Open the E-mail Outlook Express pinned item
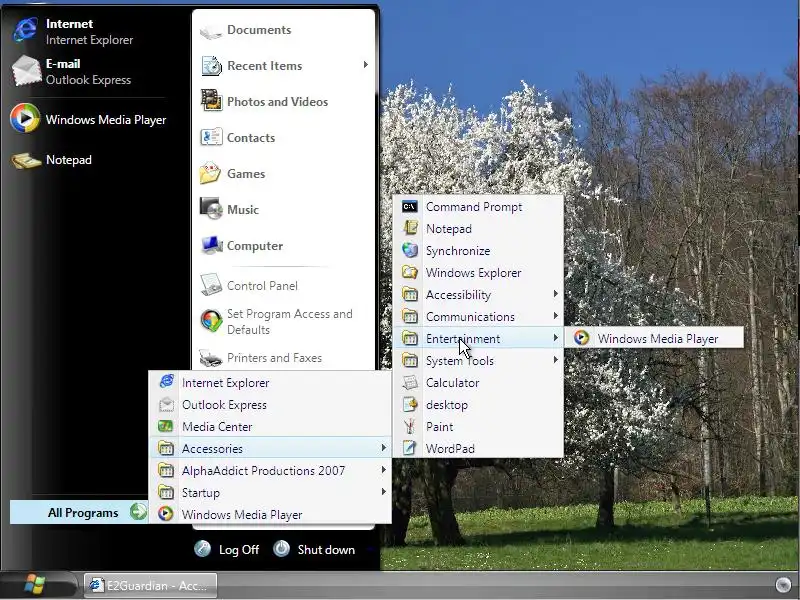The width and height of the screenshot is (800, 600). pyautogui.click(x=72, y=71)
